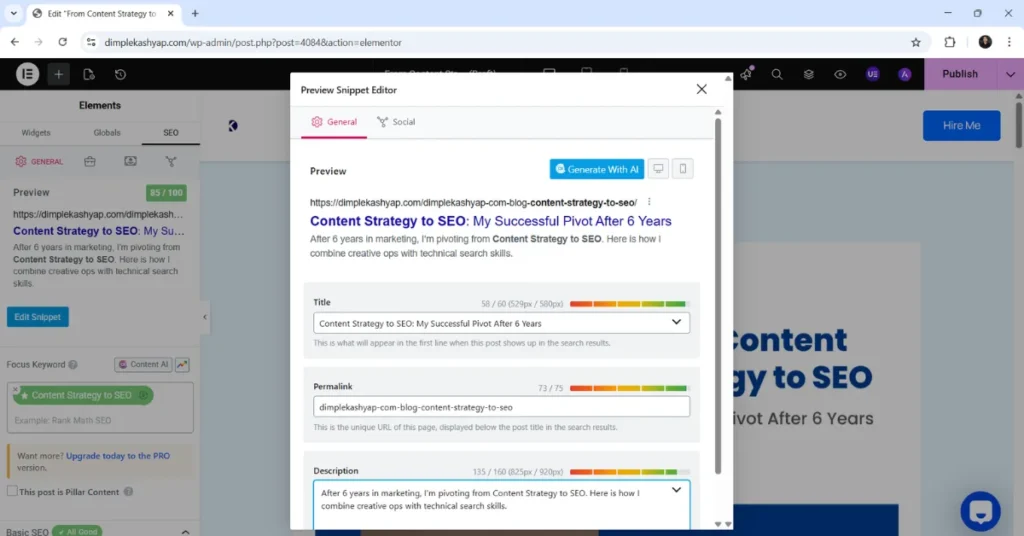Screen dimensions: 1024x536
Task: Open the document settings page icon
Action: click(x=89, y=74)
